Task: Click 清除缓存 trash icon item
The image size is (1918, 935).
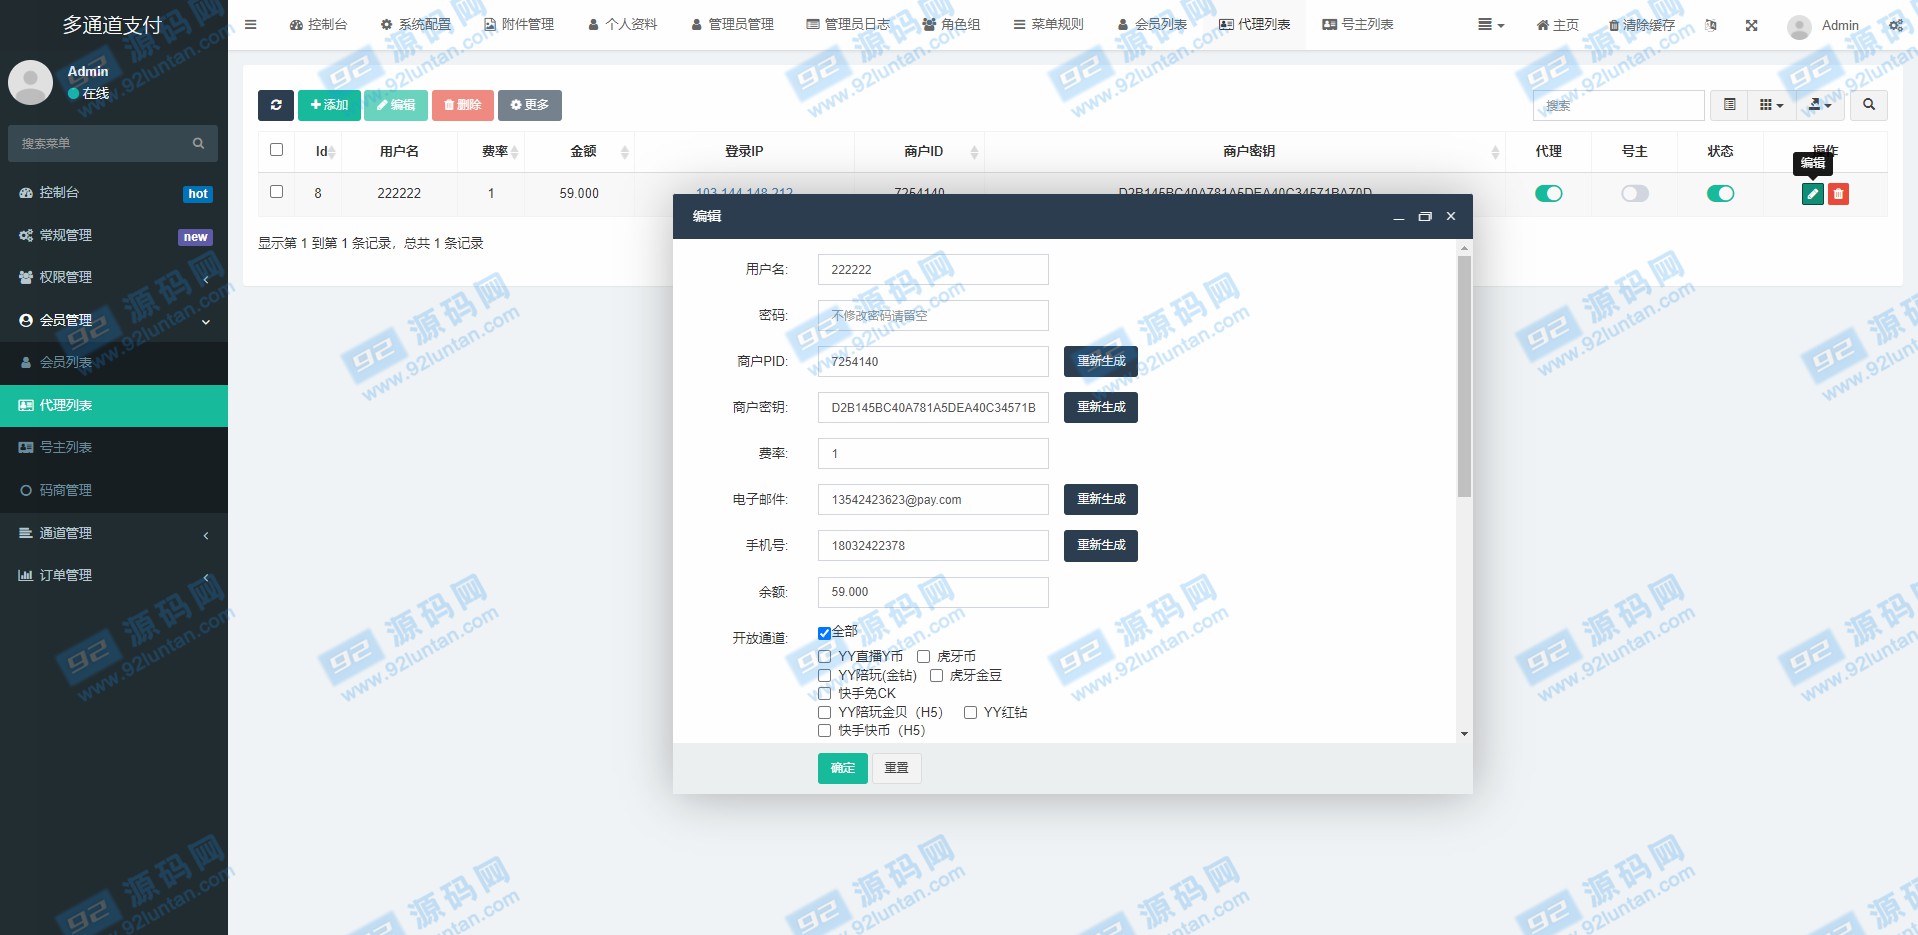Action: (1641, 25)
